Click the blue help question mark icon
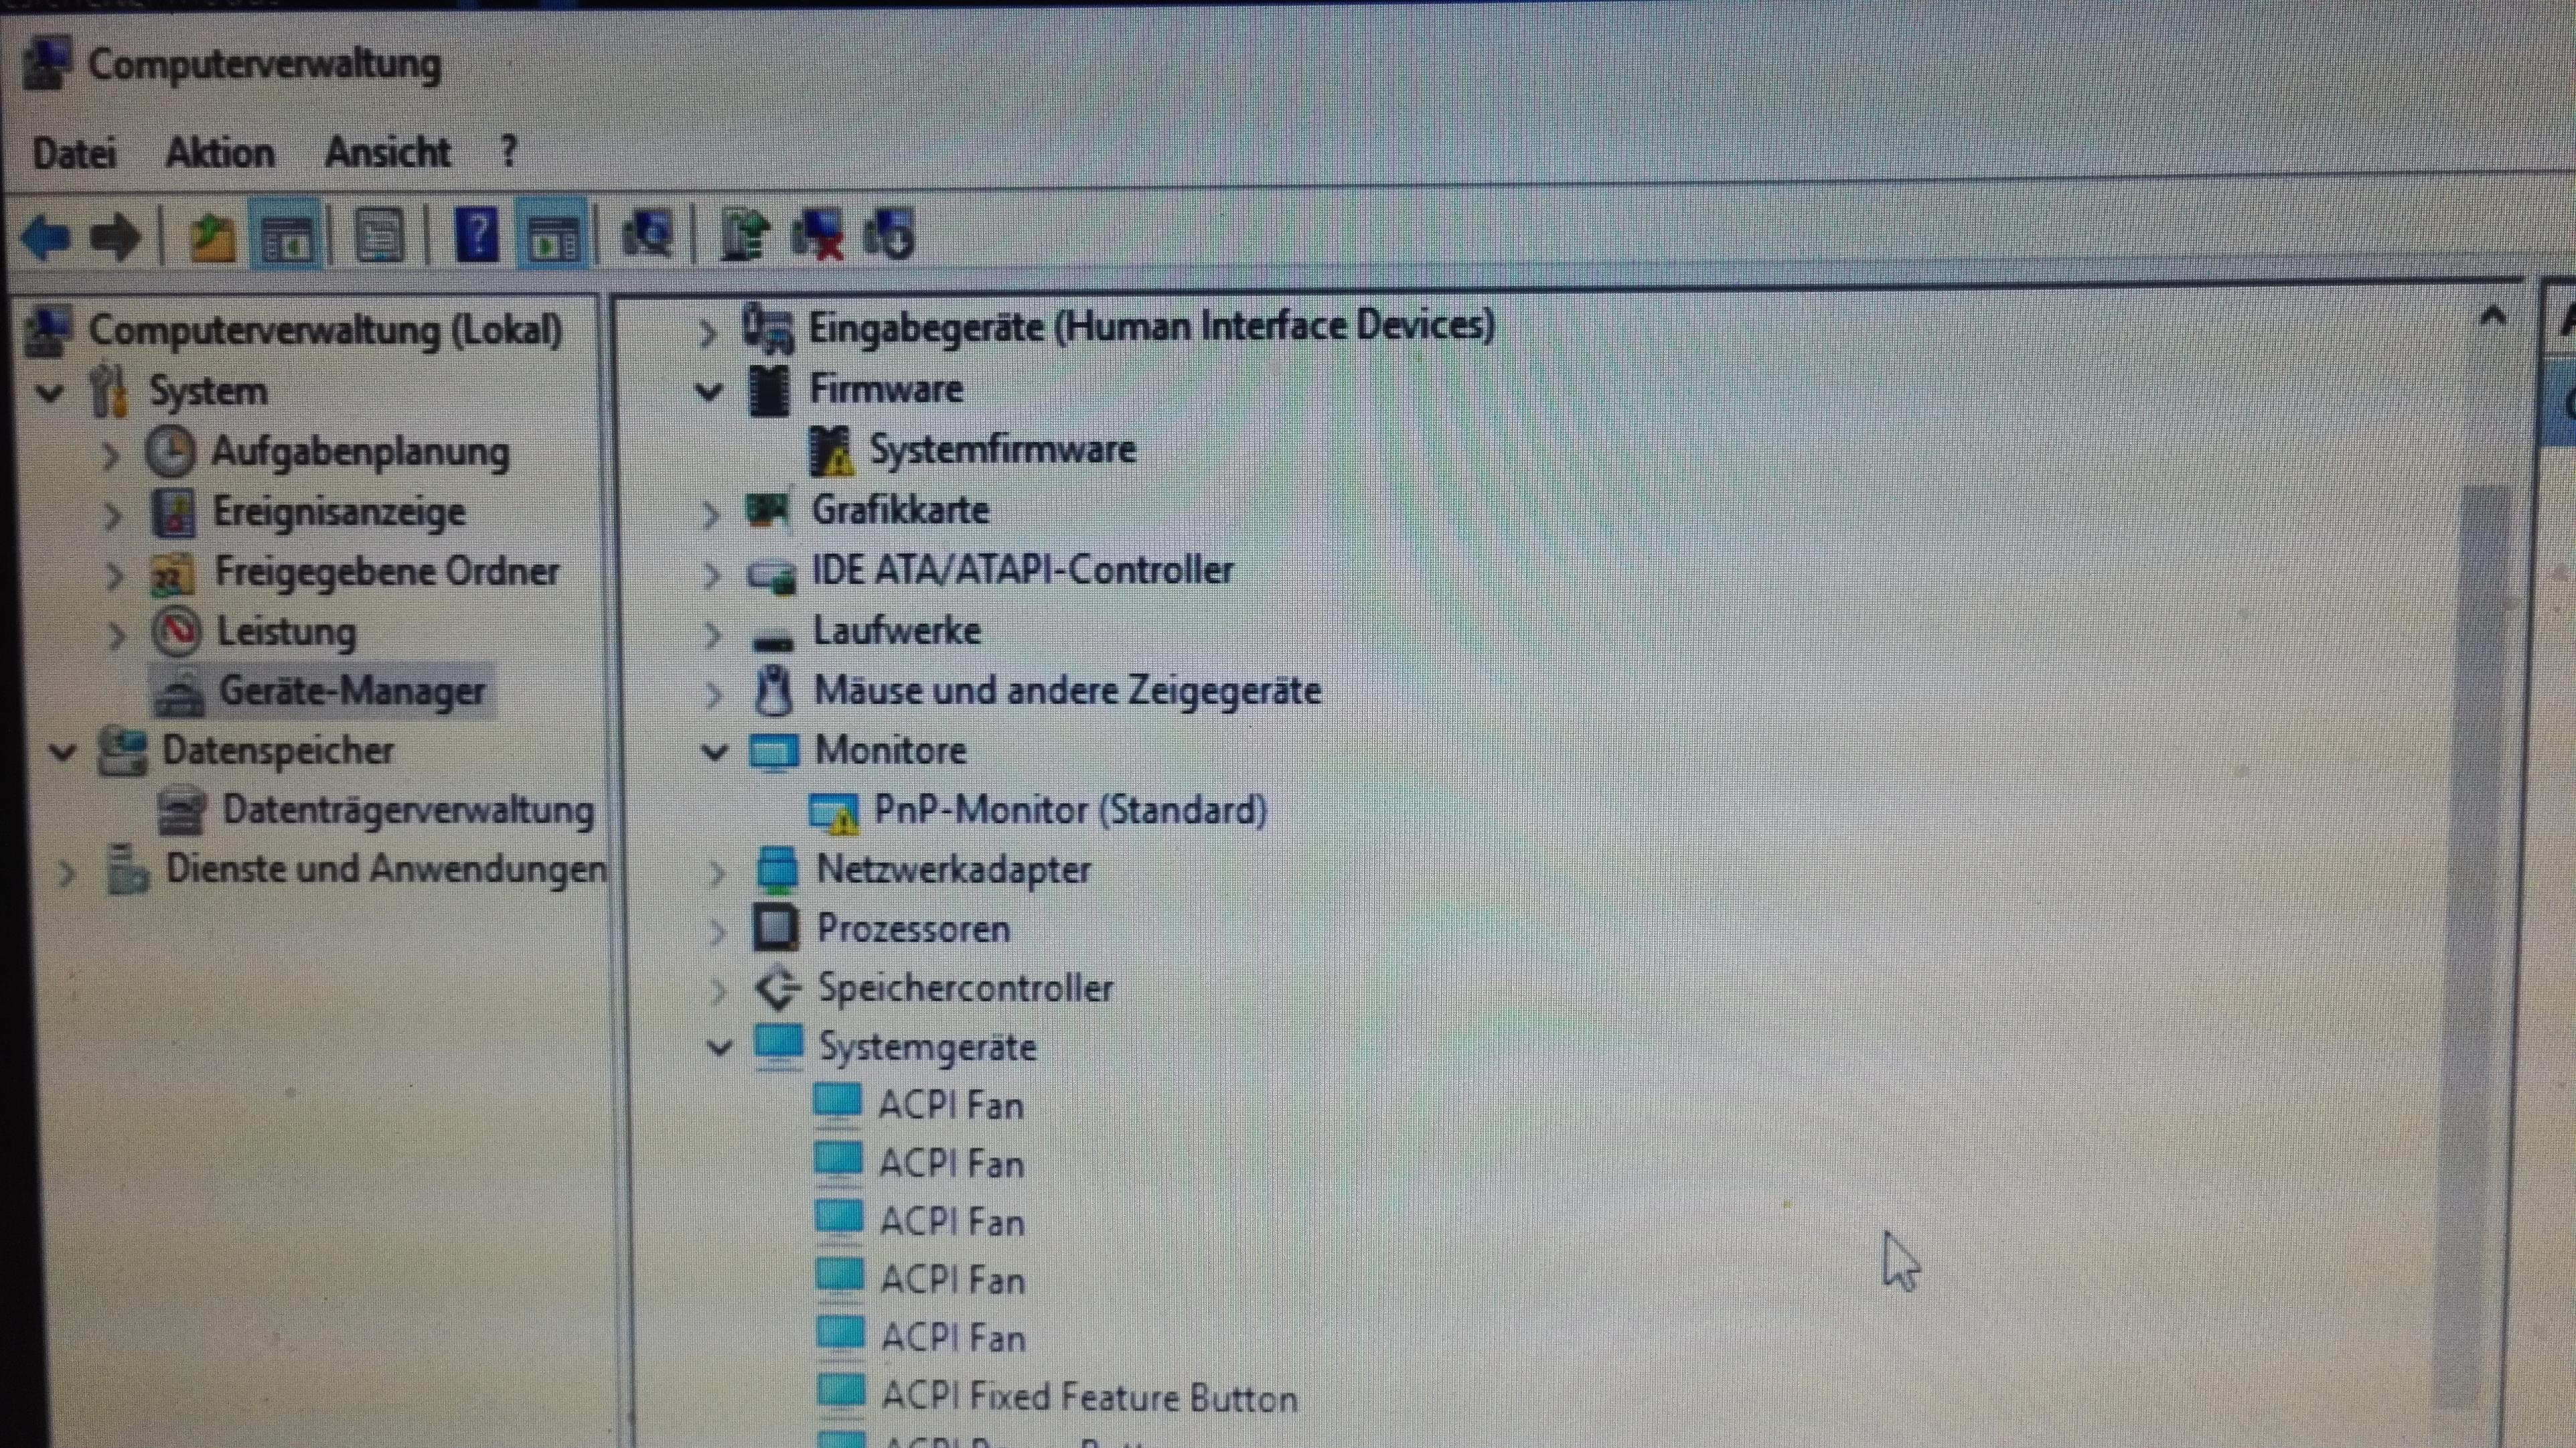 pos(476,236)
